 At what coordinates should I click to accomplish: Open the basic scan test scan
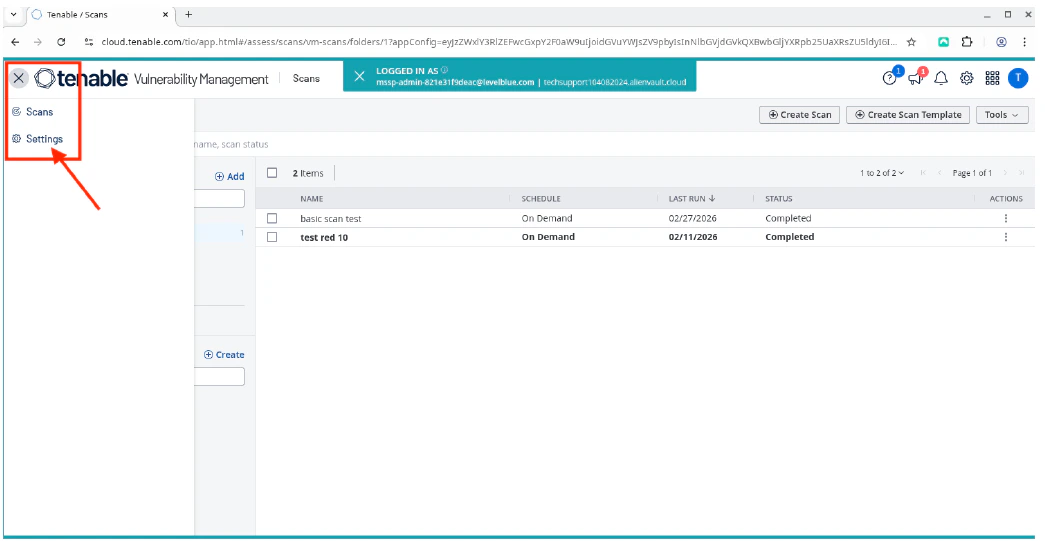tap(331, 218)
